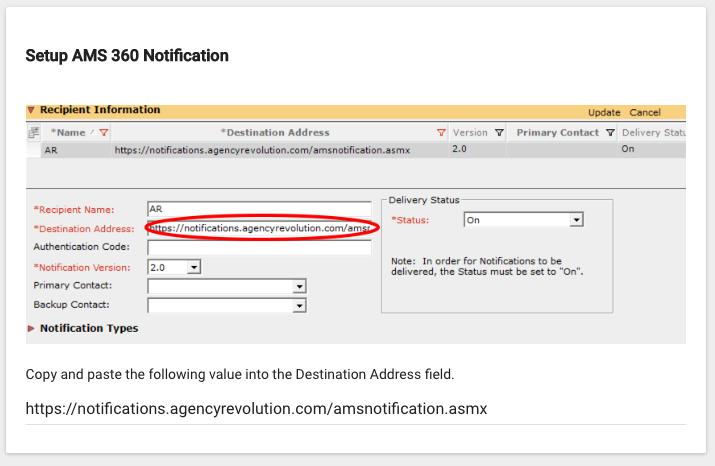The height and width of the screenshot is (466, 715).
Task: Click the grid's destination address URL cell
Action: 262,150
